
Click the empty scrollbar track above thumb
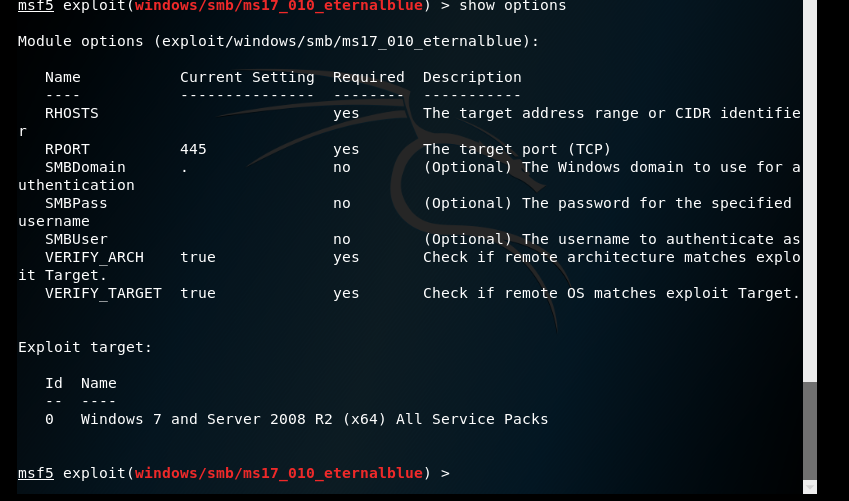click(810, 200)
